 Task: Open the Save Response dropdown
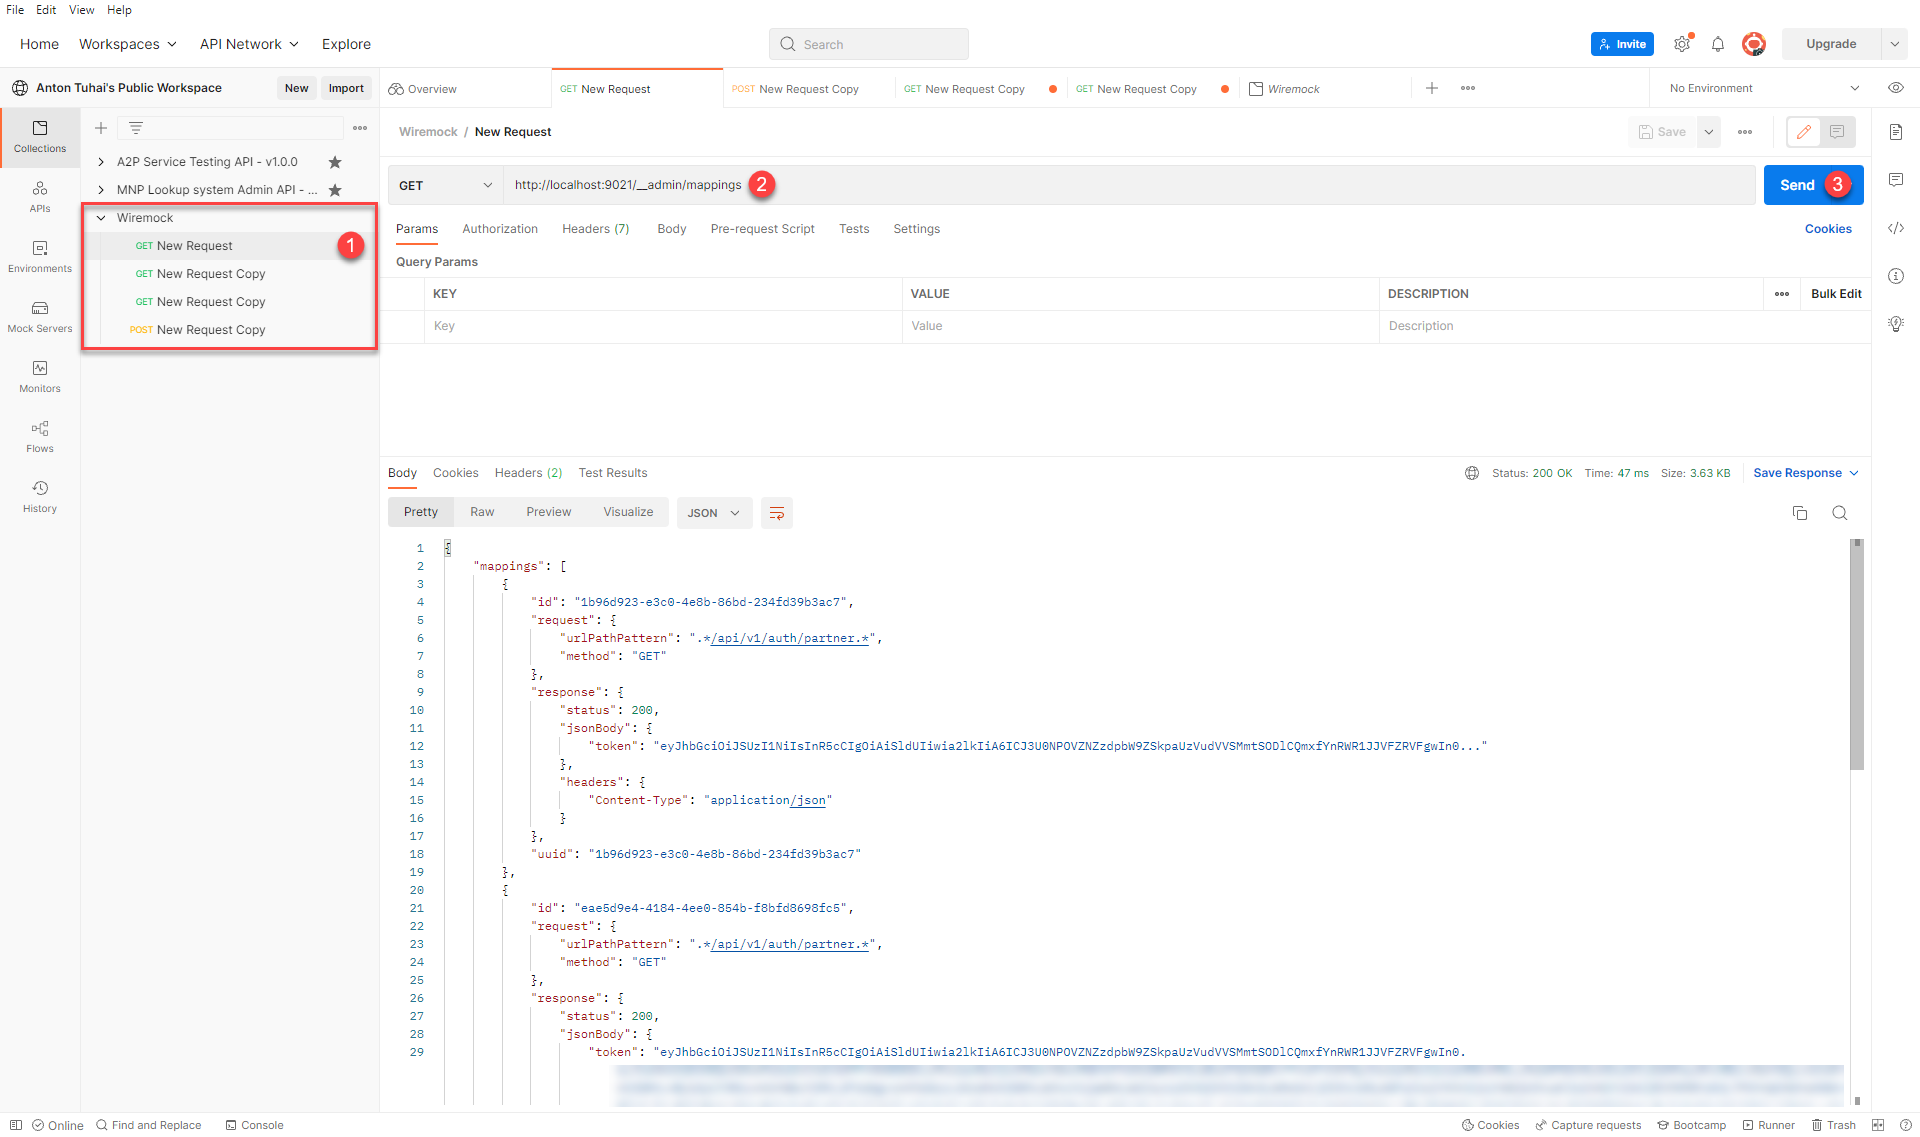click(1806, 473)
